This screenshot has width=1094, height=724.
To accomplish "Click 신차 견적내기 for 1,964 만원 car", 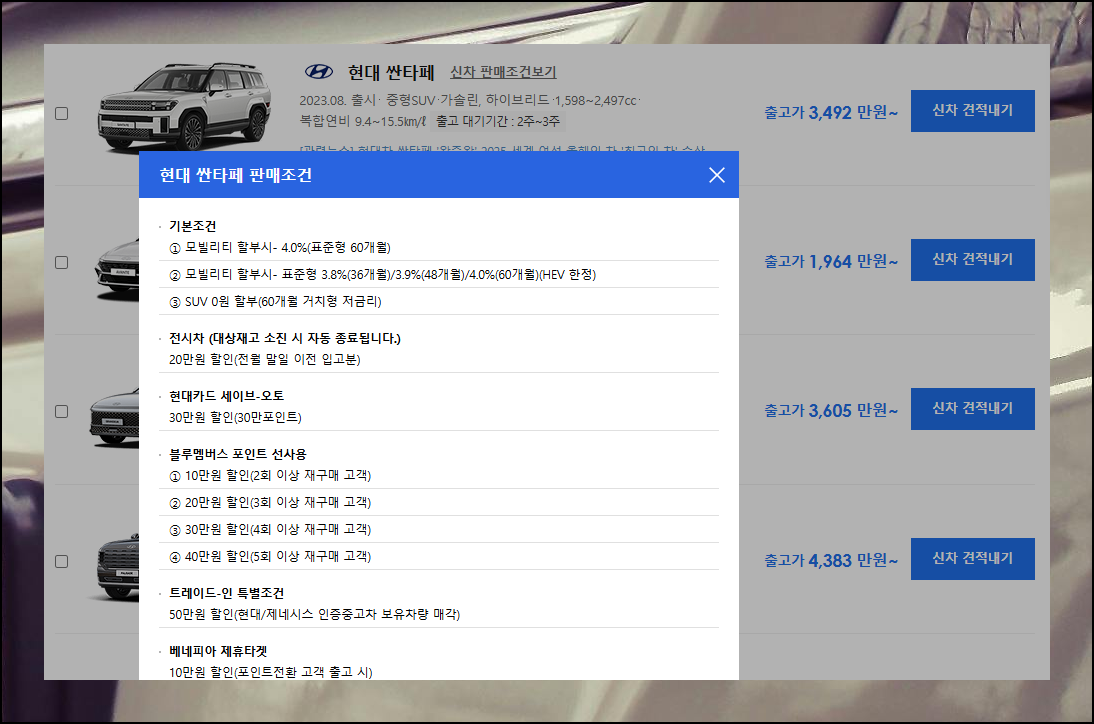I will [x=973, y=260].
